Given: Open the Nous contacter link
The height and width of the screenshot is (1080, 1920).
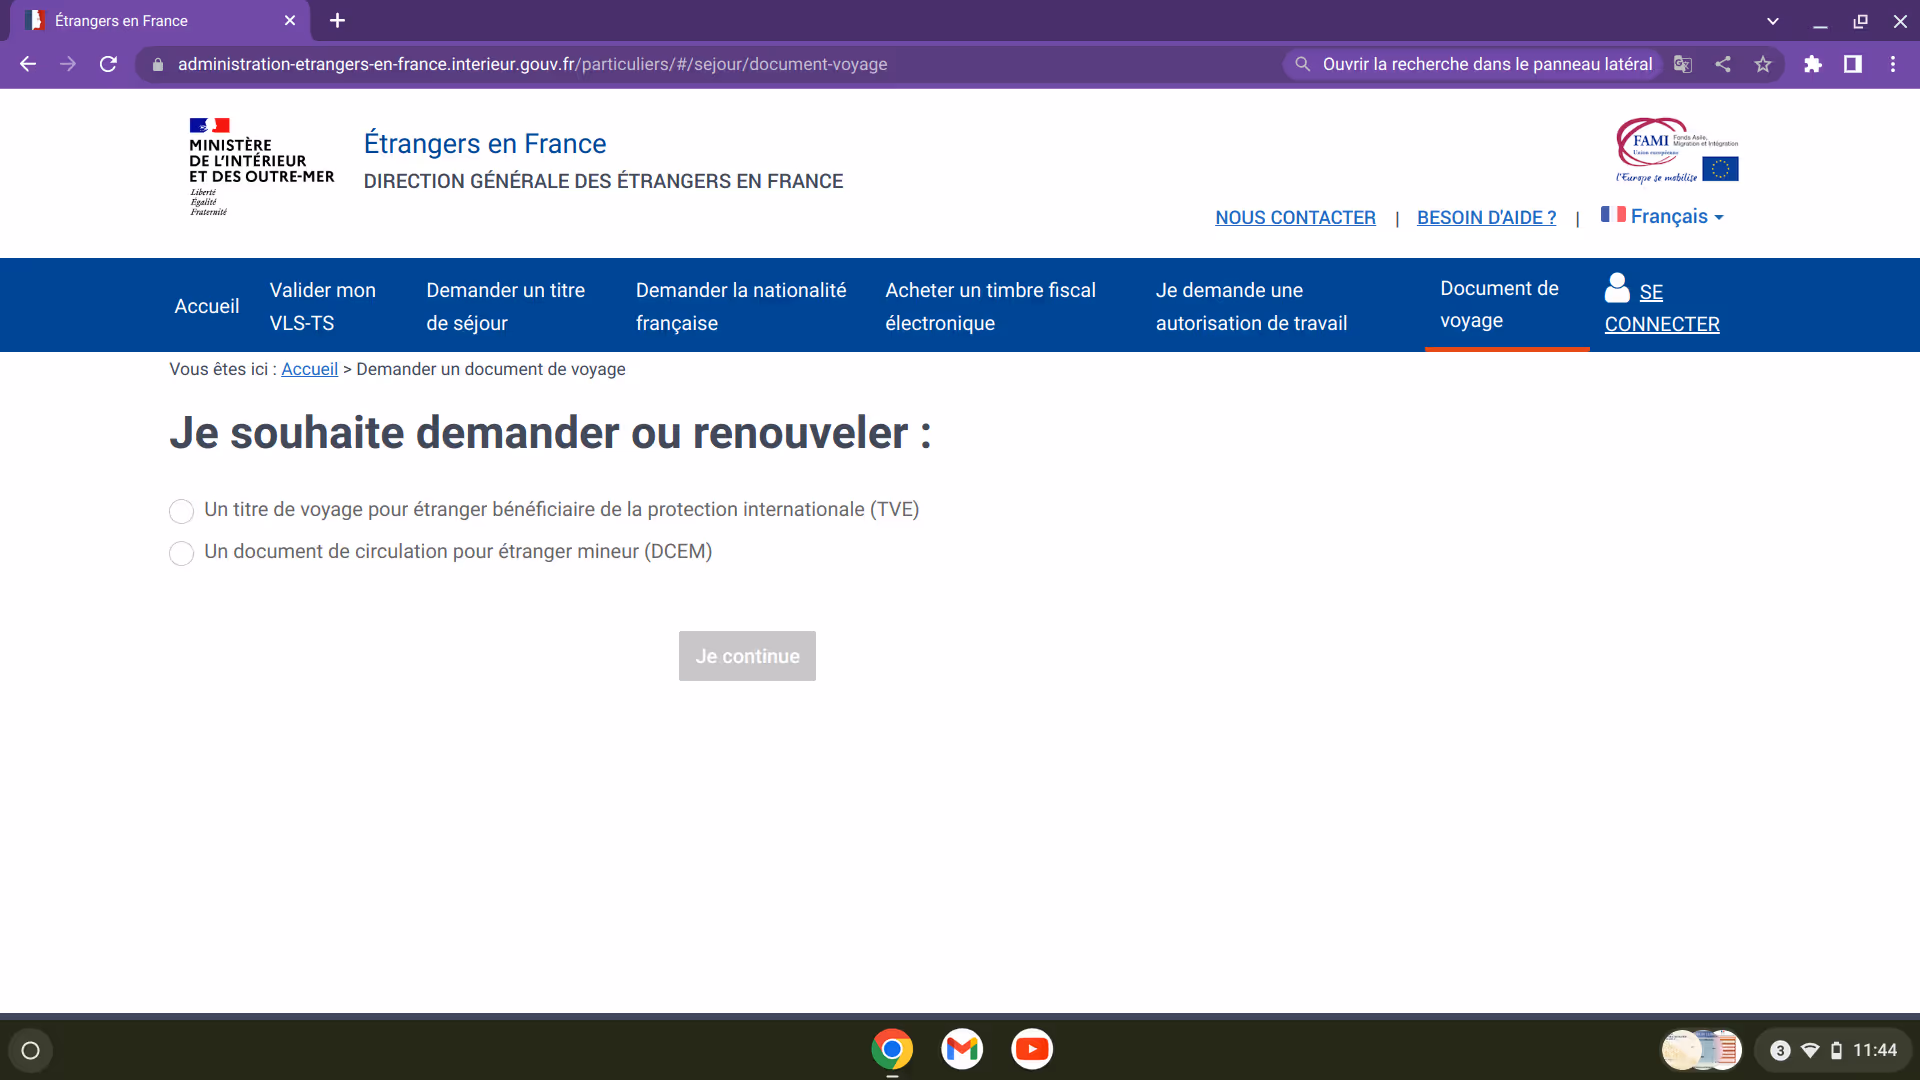Looking at the screenshot, I should click(x=1295, y=217).
